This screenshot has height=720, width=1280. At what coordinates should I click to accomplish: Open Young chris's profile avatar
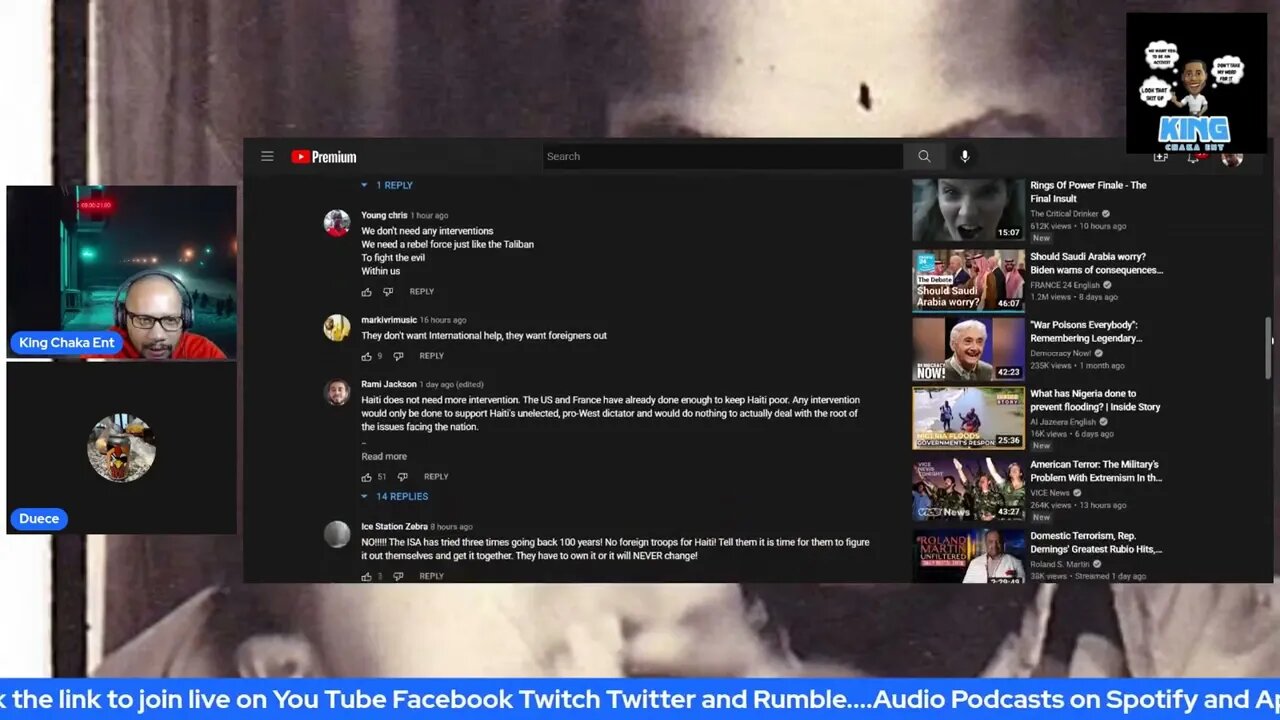click(x=337, y=223)
